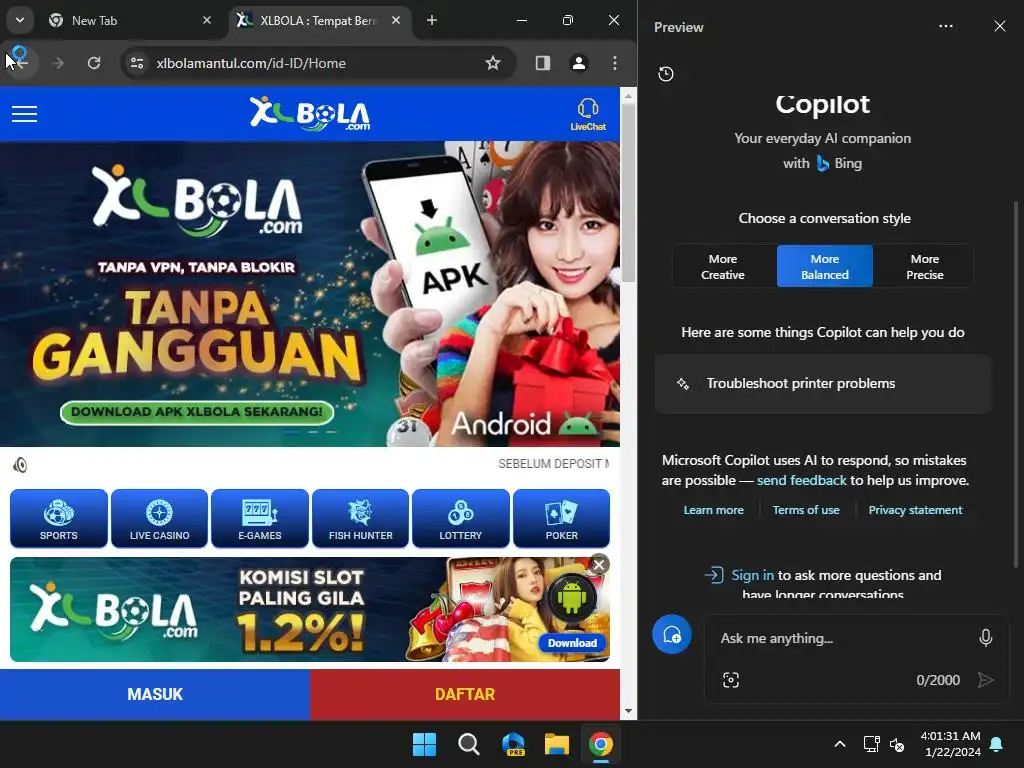Click the XLBOLA.com header logo
The width and height of the screenshot is (1024, 768).
point(310,114)
